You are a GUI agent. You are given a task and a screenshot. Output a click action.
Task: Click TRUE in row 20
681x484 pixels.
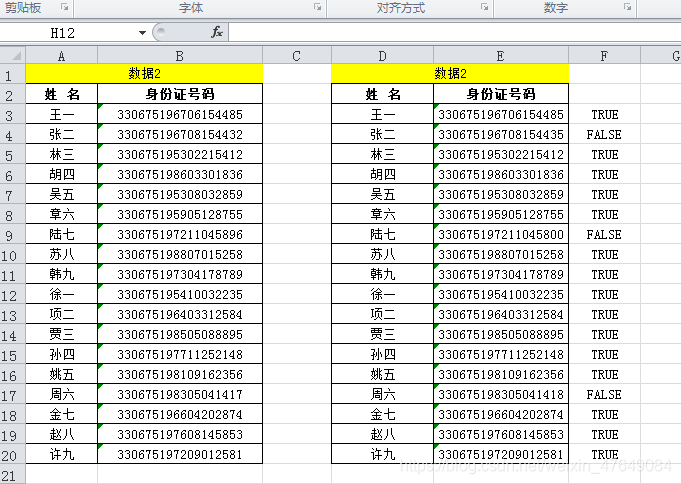(605, 454)
